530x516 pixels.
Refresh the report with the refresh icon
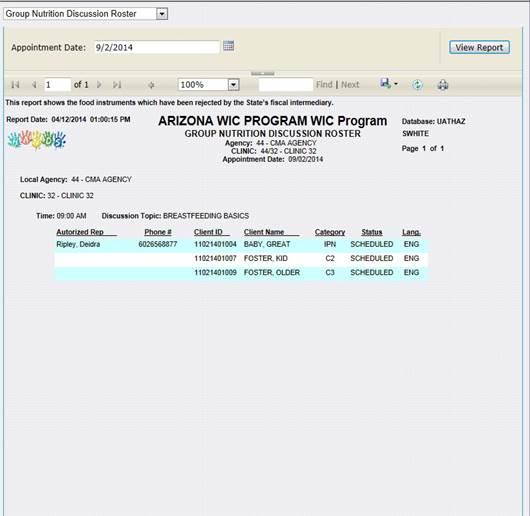coord(417,84)
